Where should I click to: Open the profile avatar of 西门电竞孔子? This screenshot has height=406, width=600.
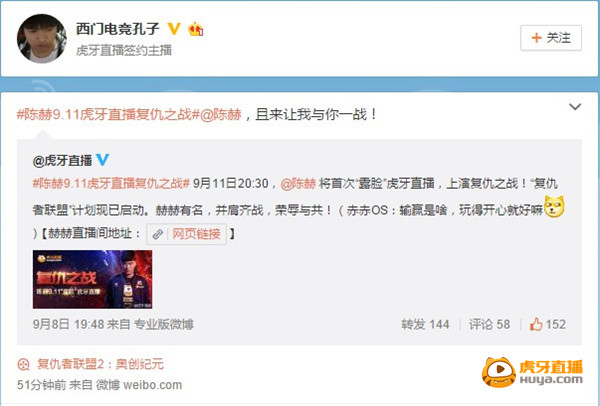pos(42,39)
